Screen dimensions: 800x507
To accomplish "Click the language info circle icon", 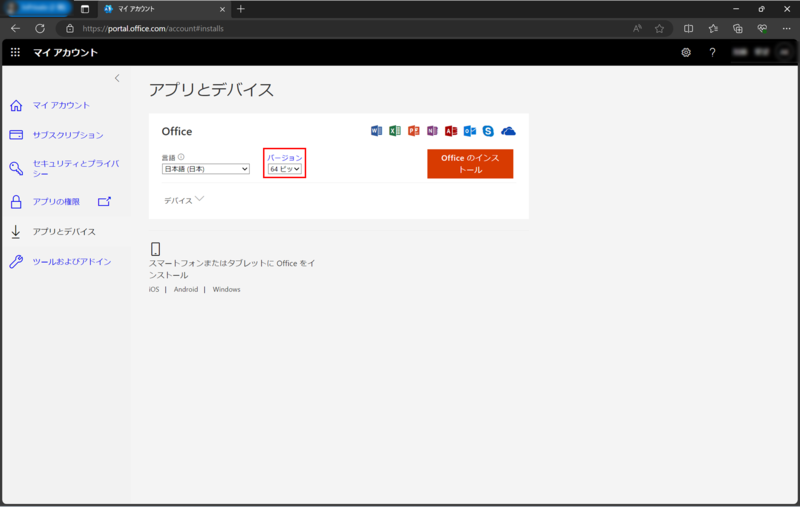I will click(181, 157).
